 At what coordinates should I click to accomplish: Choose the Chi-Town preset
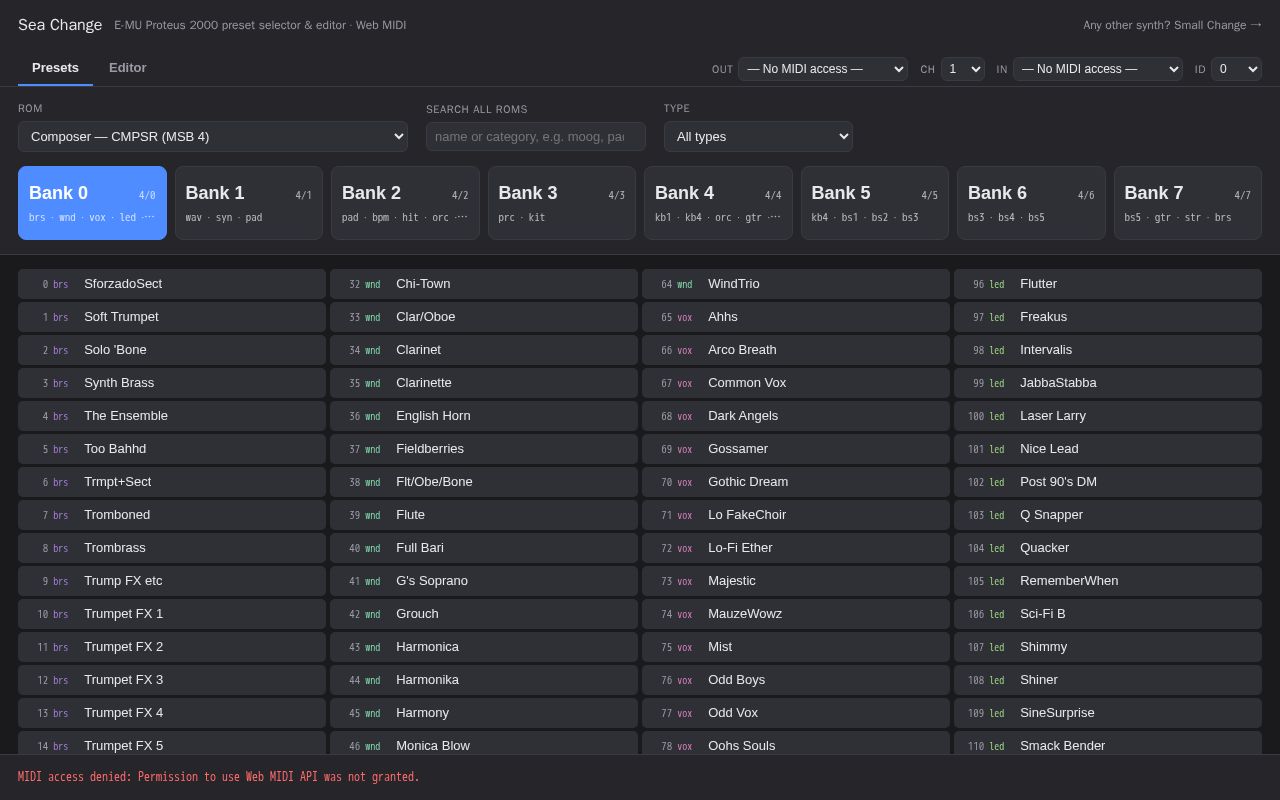tap(484, 284)
